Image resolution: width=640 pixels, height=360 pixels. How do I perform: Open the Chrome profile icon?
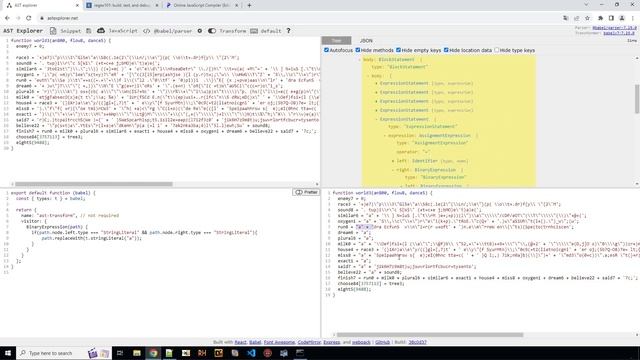click(x=622, y=18)
